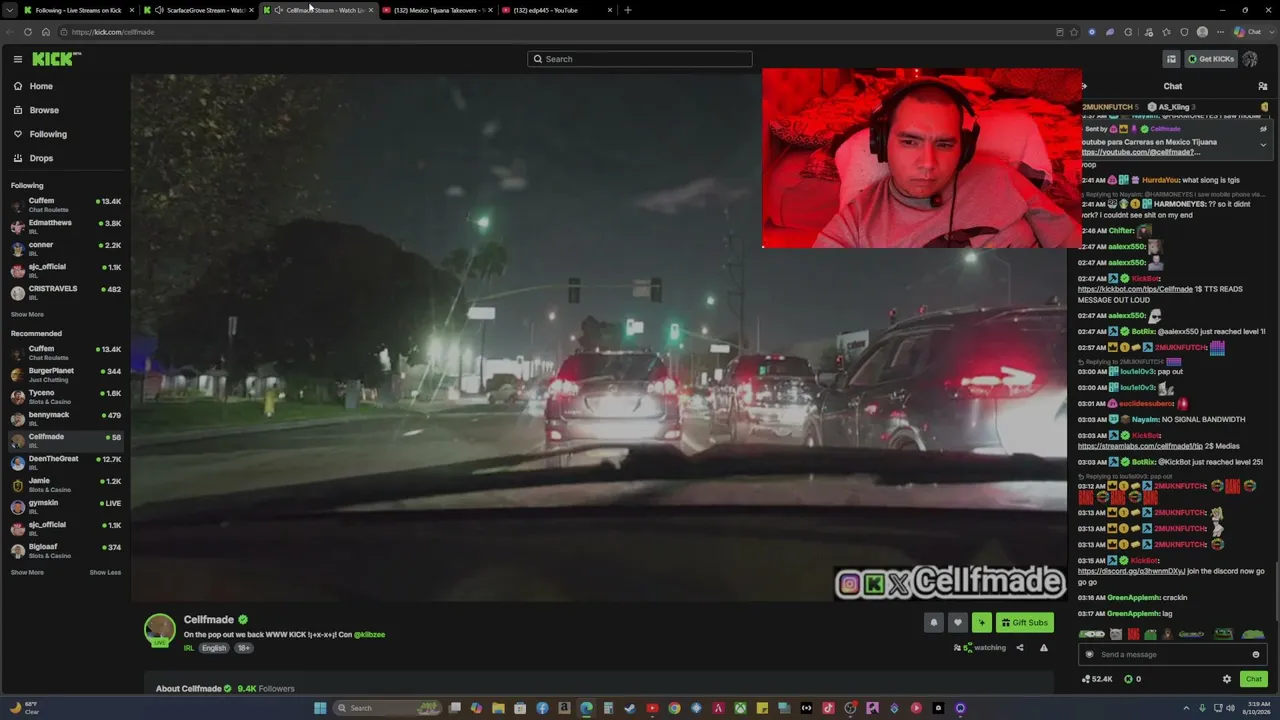Toggle the follow heart for Cellfmade
Screen dimensions: 1280x720
click(957, 622)
